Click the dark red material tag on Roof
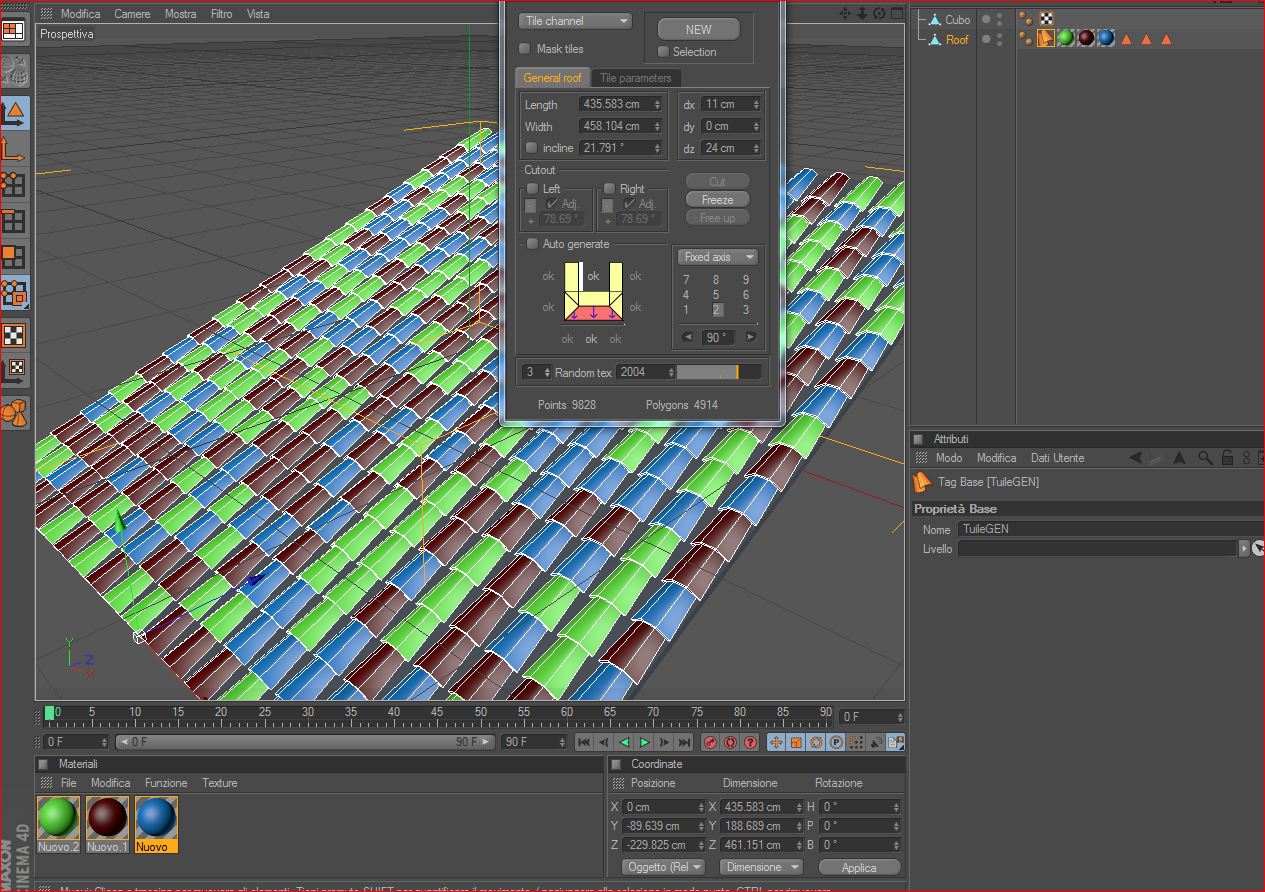 coord(1086,39)
